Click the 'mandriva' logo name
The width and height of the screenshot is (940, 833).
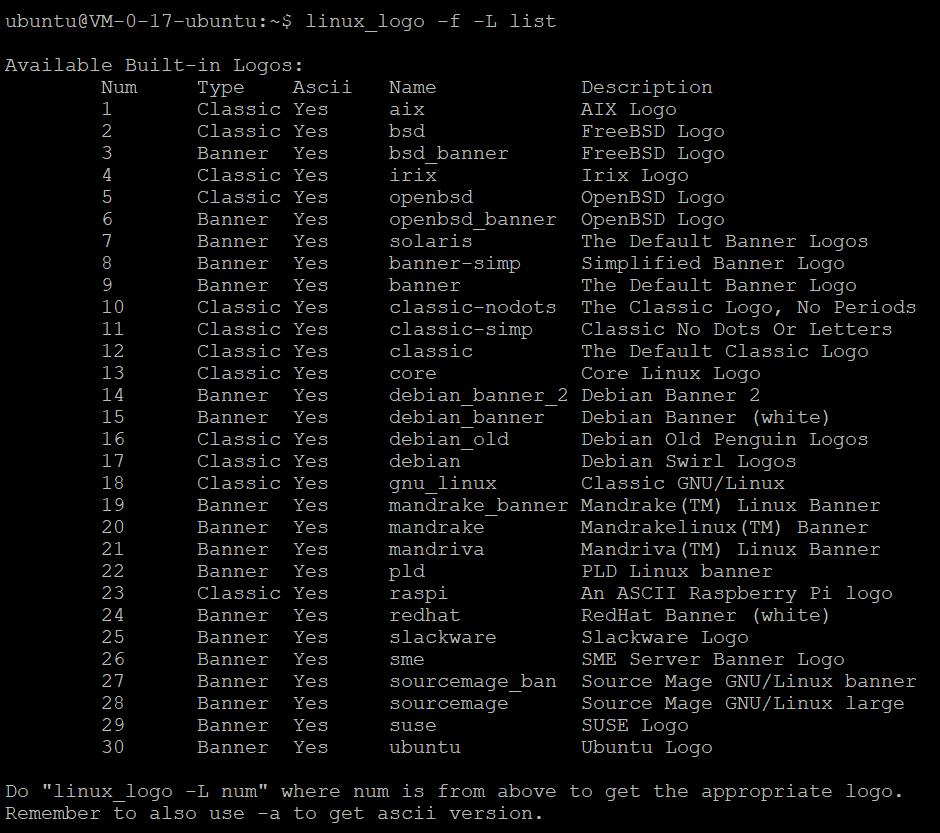(x=436, y=550)
